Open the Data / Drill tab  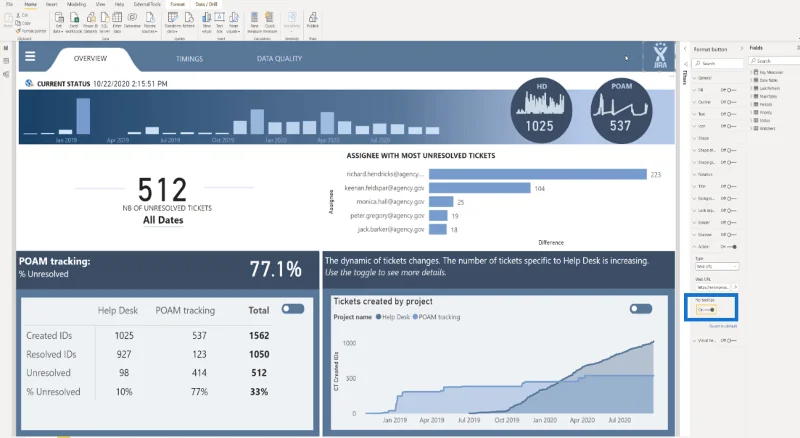tap(207, 4)
